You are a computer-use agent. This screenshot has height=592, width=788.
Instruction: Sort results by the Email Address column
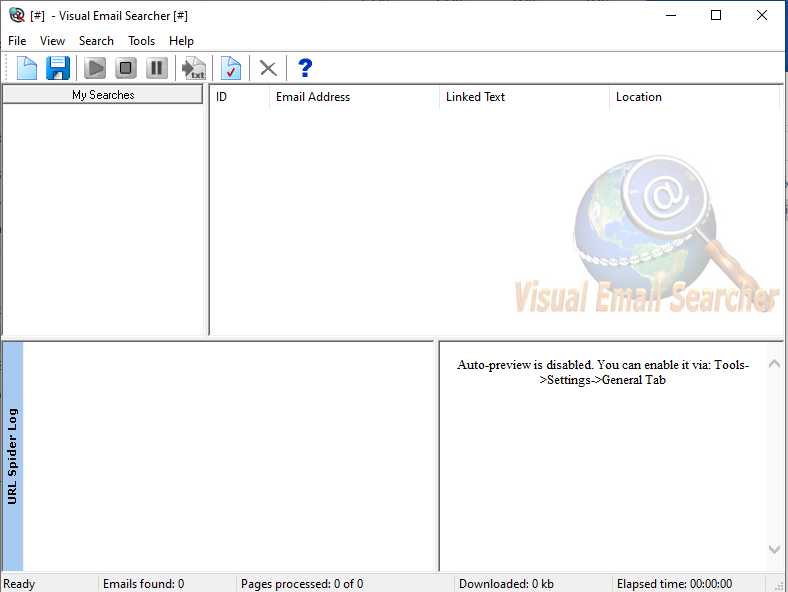tap(354, 97)
